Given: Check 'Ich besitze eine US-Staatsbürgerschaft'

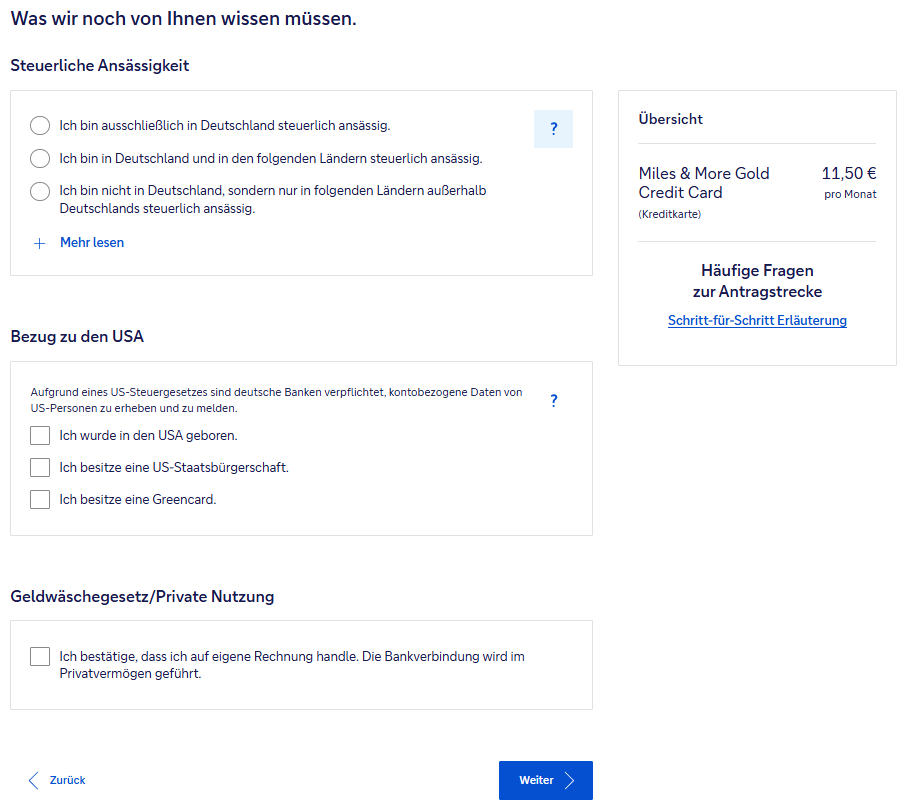Looking at the screenshot, I should point(40,467).
